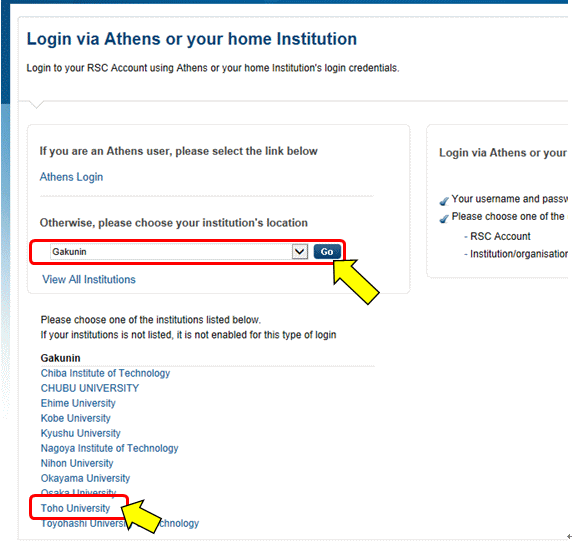Choose Okayama University
Screen dimensions: 572x542
point(85,478)
